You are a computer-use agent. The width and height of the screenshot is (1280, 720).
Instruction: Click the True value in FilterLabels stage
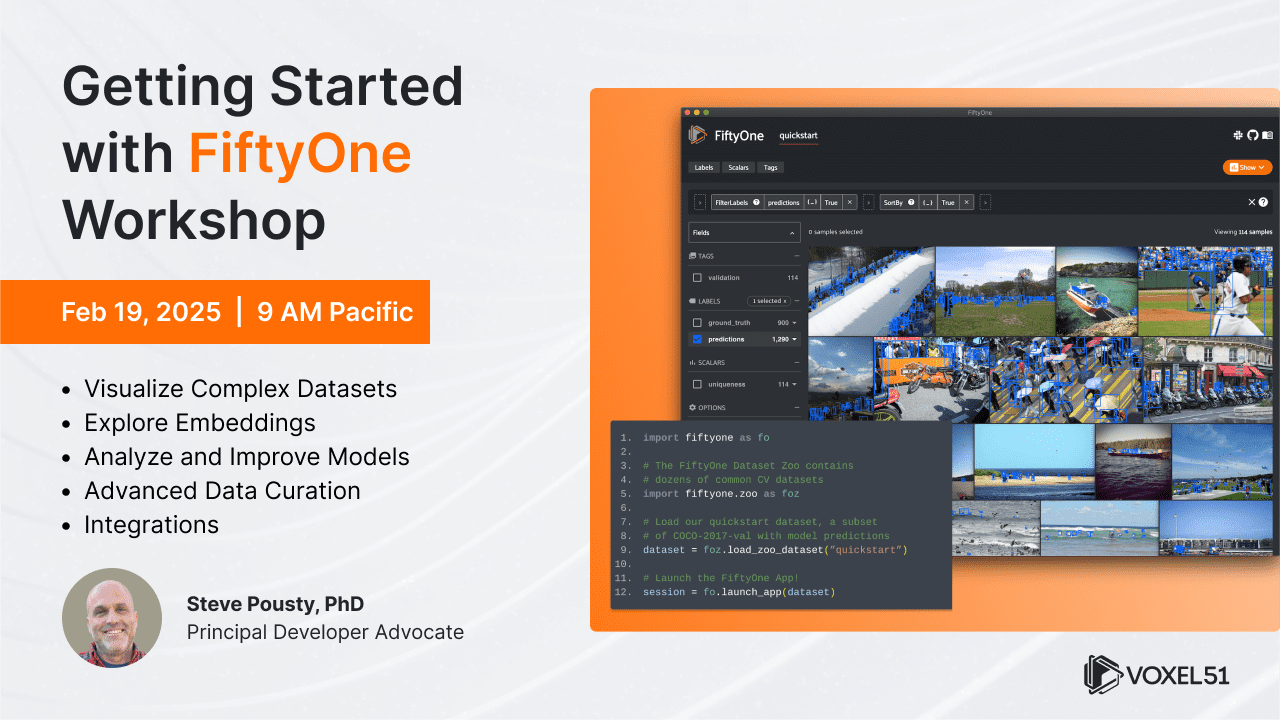pyautogui.click(x=831, y=202)
